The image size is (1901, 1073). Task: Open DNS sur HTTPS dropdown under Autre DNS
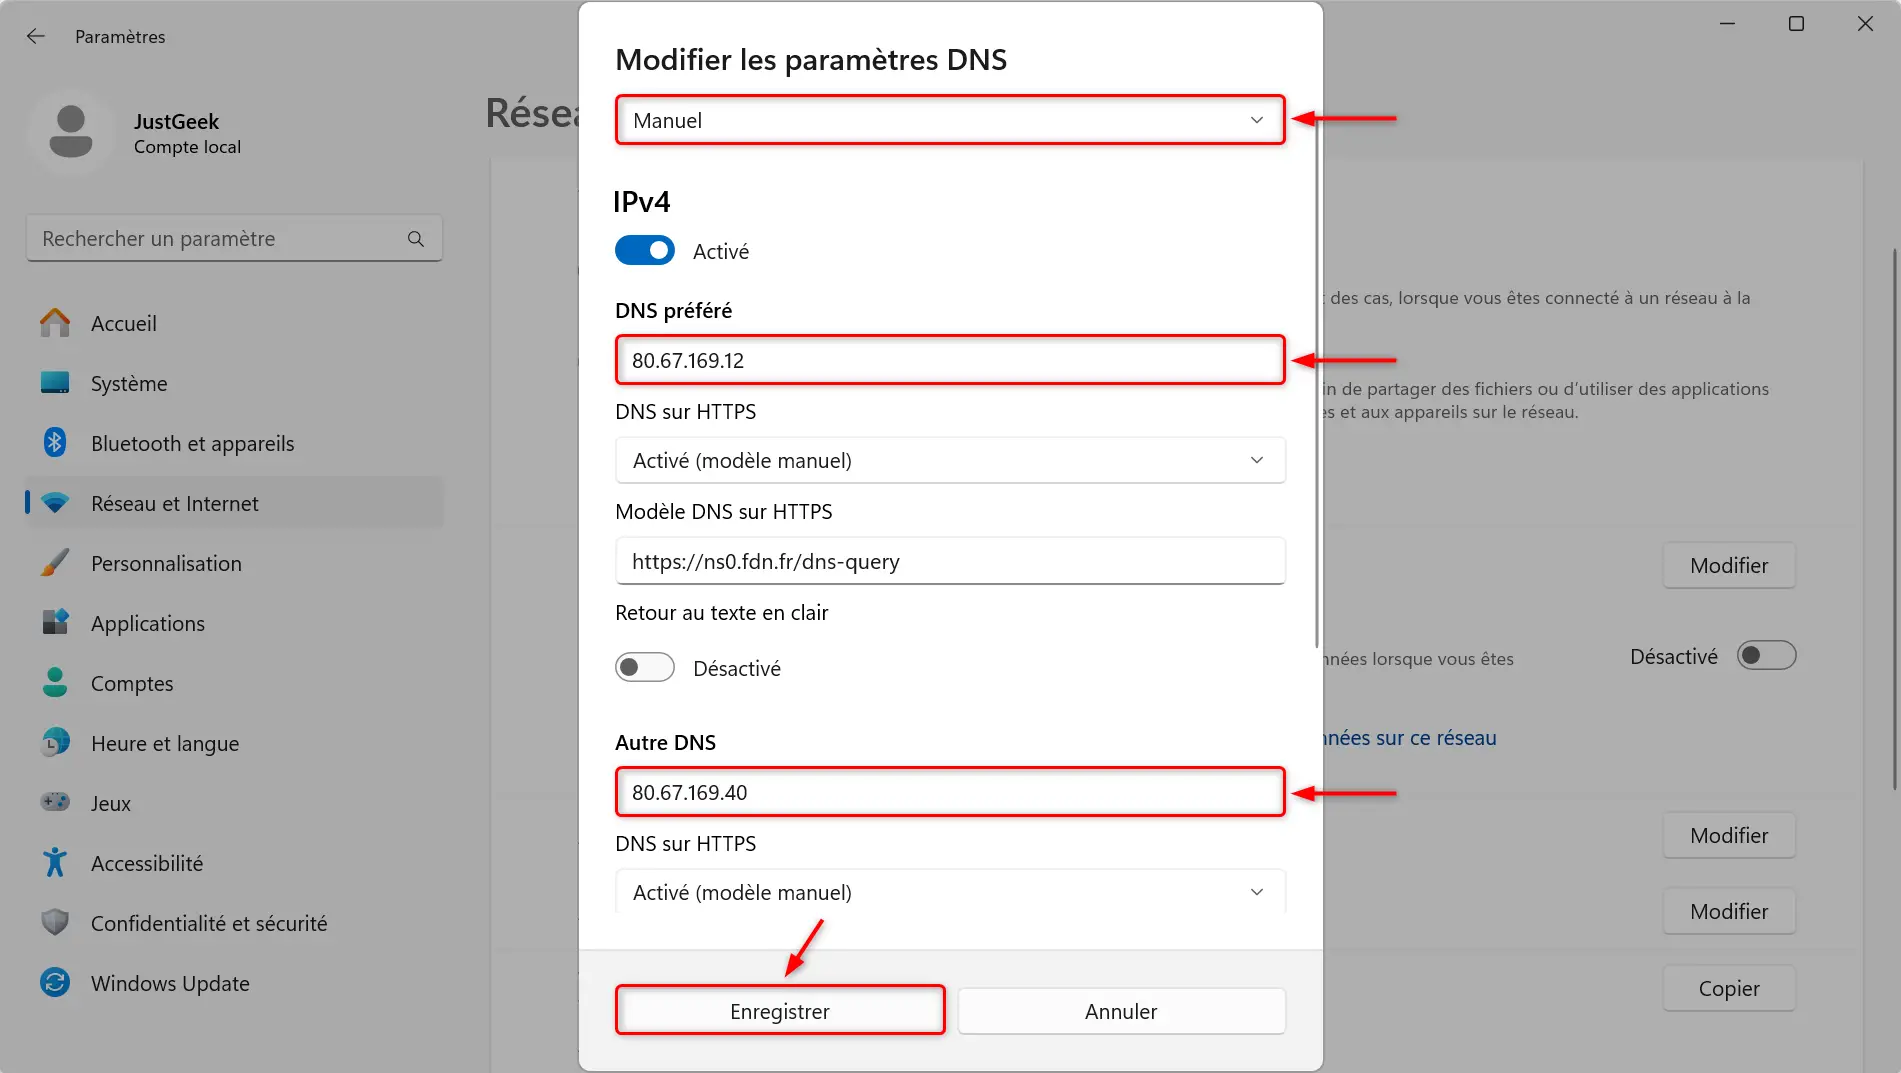(x=950, y=891)
